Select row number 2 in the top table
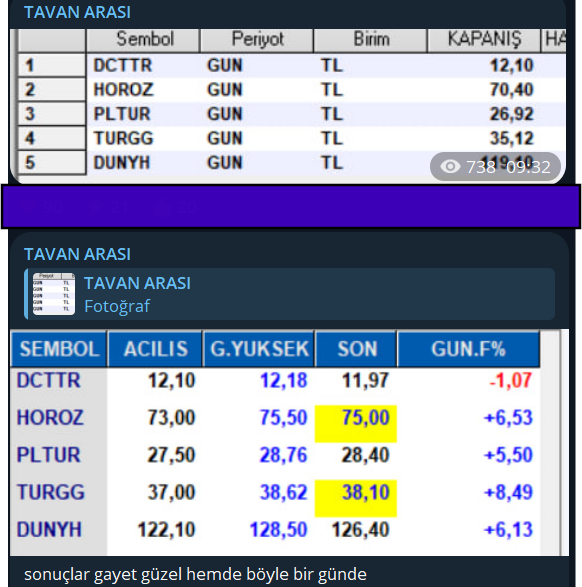The image size is (582, 587). [x=52, y=90]
